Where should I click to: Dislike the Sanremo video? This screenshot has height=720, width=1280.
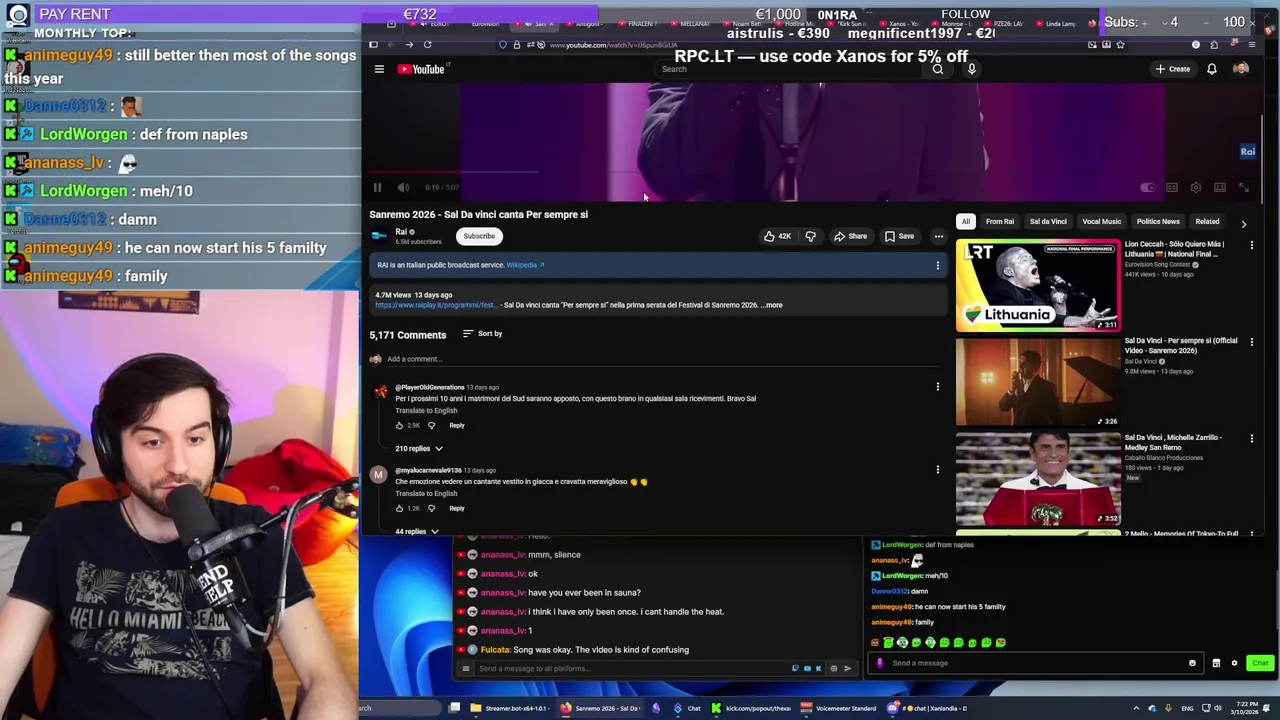pos(810,236)
